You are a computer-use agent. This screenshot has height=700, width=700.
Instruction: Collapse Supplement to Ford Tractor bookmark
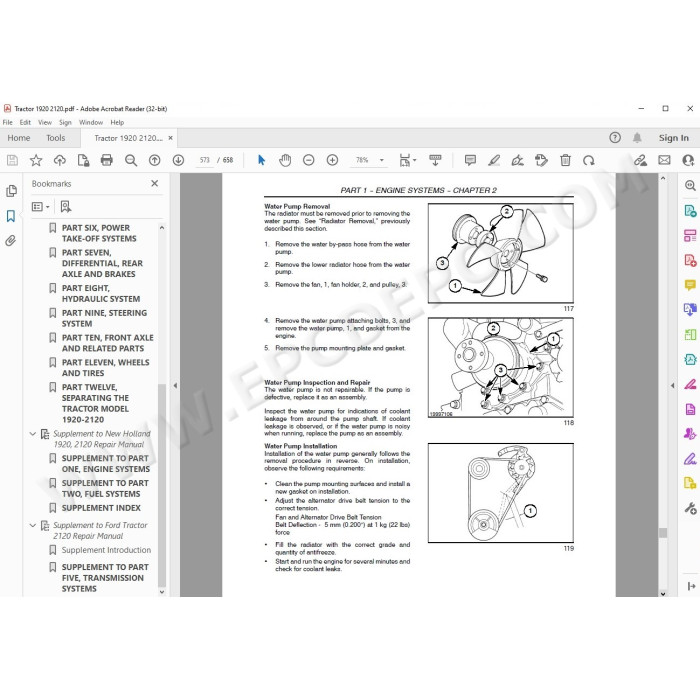(33, 525)
